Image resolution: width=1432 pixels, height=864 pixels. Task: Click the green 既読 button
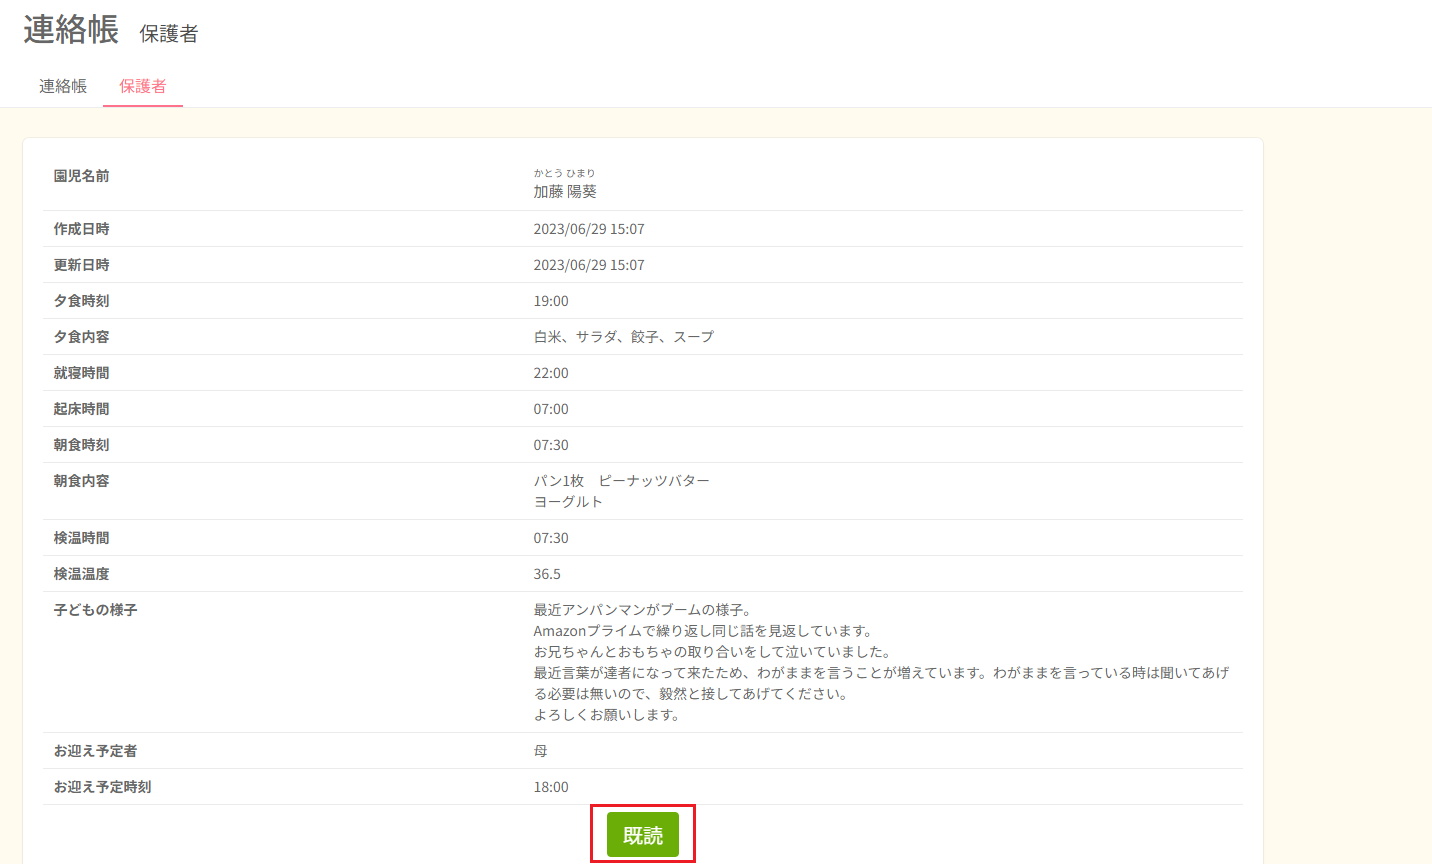pos(643,832)
